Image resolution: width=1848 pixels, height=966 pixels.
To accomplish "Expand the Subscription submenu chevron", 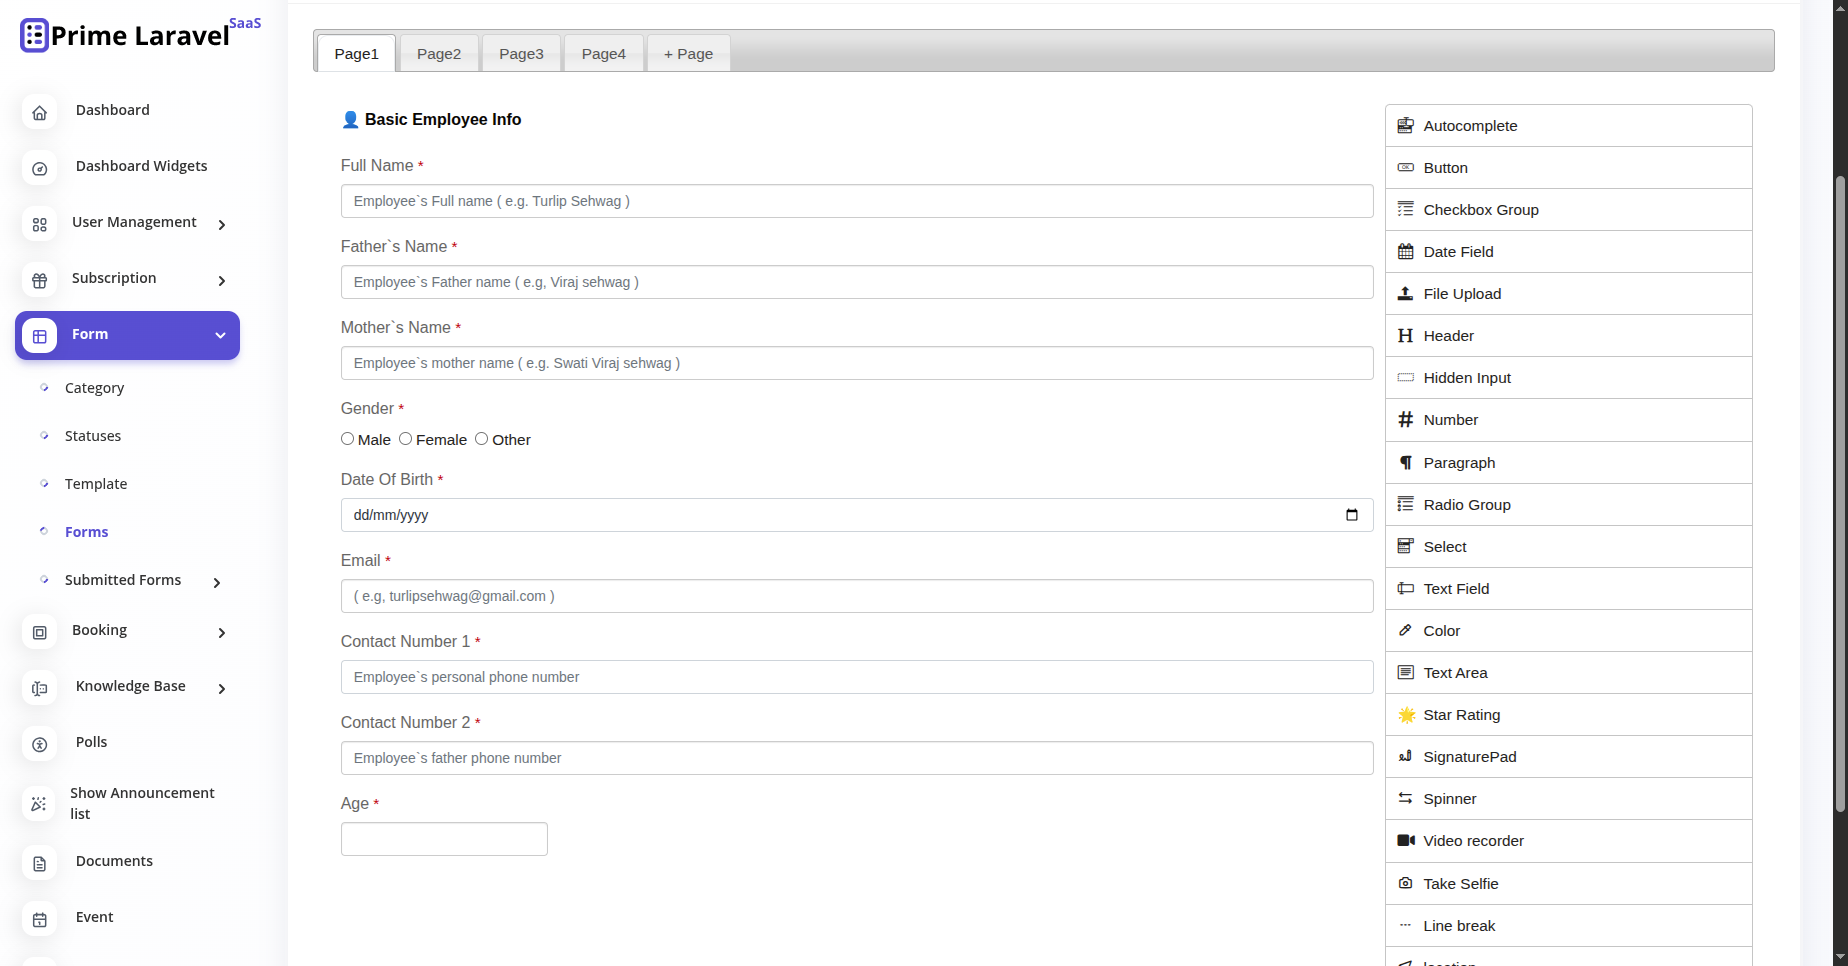I will point(222,281).
